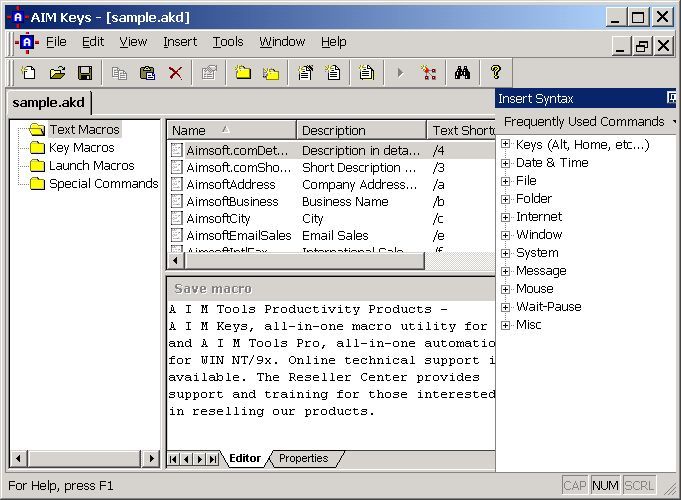Open the Insert menu

pos(180,42)
